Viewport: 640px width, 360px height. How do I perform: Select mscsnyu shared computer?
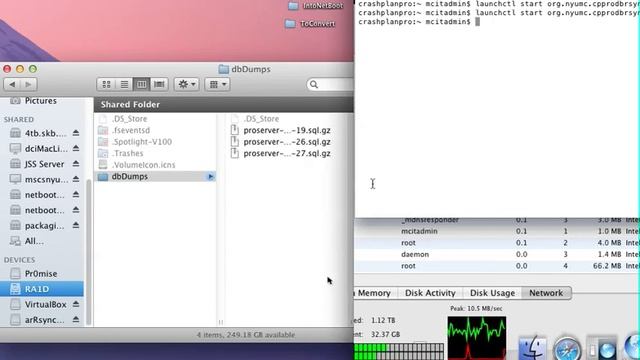pyautogui.click(x=46, y=180)
